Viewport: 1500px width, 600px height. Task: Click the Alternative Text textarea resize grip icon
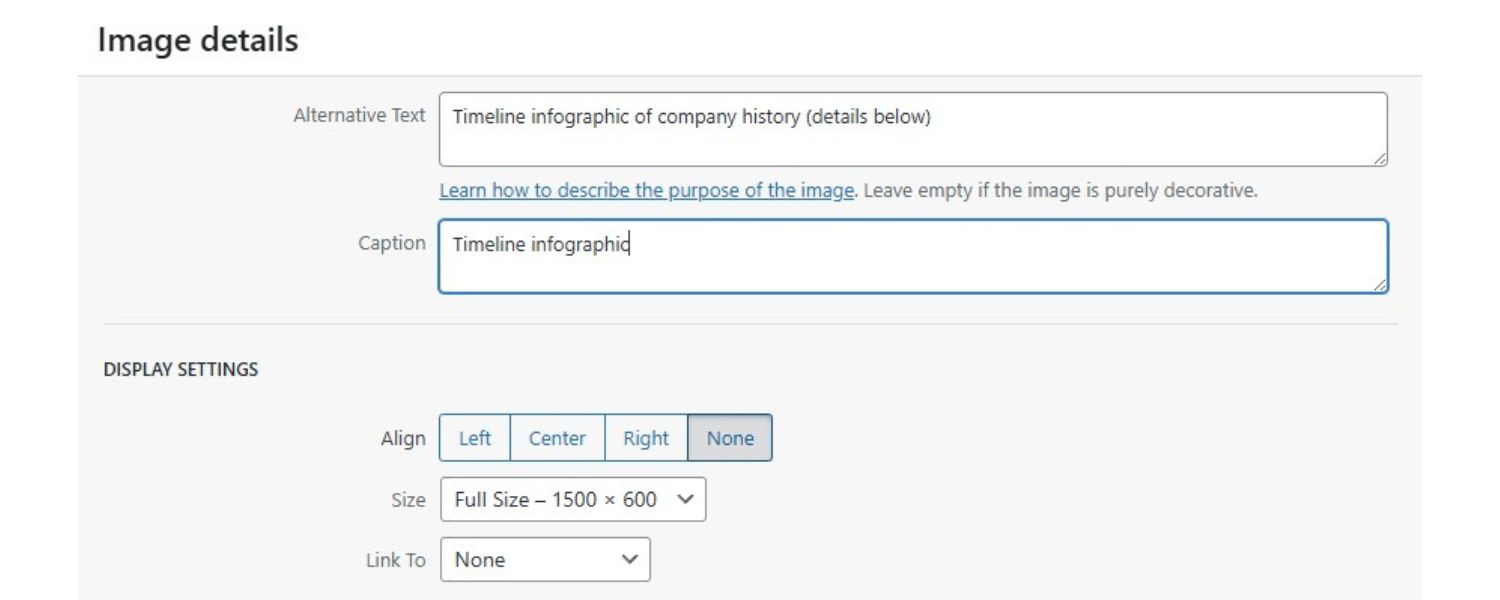[x=1382, y=158]
